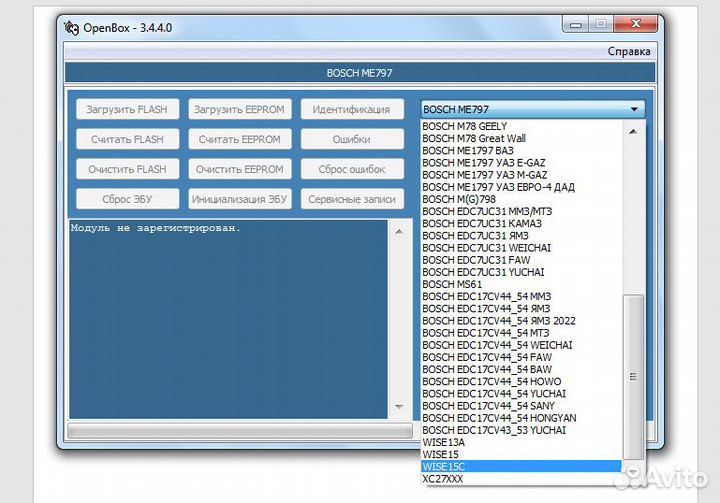The height and width of the screenshot is (503, 720).
Task: Choose XC27XXX at list bottom
Action: coord(521,479)
